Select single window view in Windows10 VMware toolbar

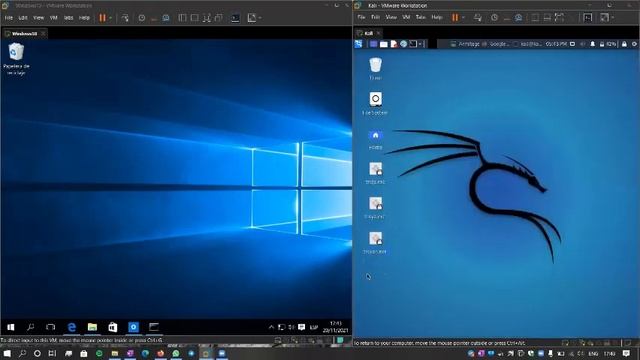(195, 18)
